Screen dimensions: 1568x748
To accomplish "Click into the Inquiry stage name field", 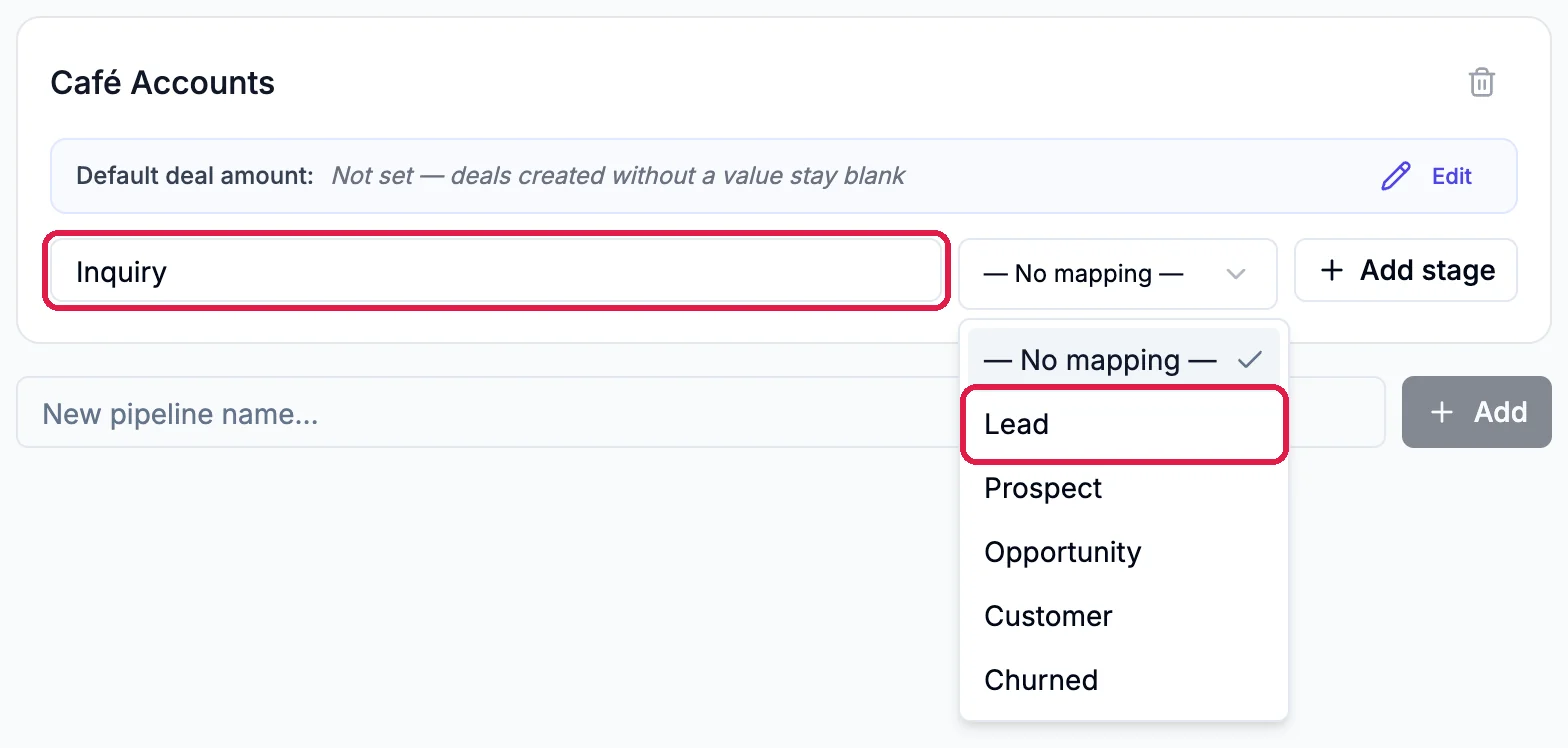I will [496, 271].
